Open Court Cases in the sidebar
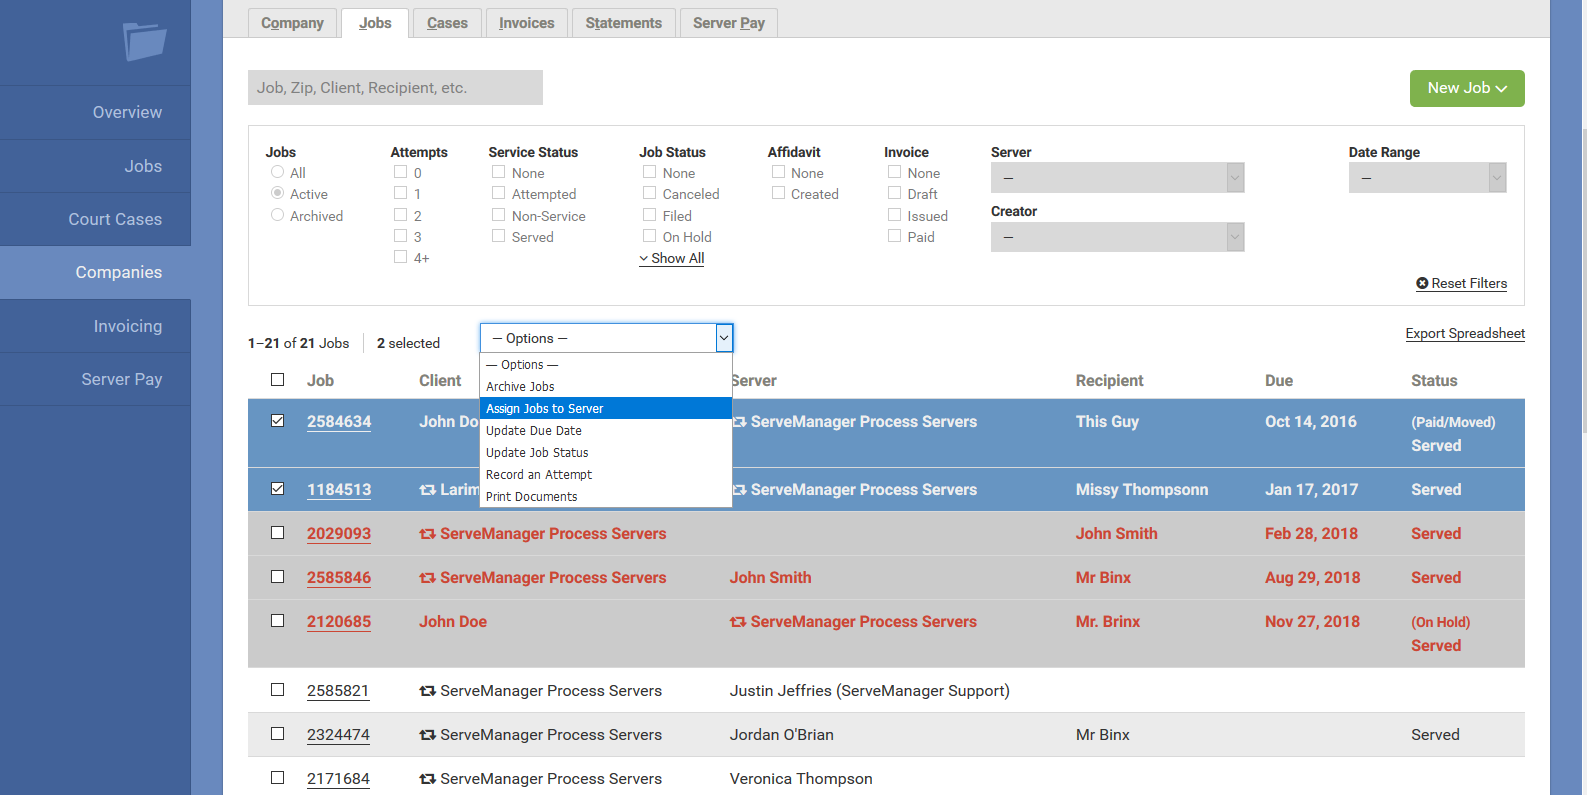 (115, 219)
